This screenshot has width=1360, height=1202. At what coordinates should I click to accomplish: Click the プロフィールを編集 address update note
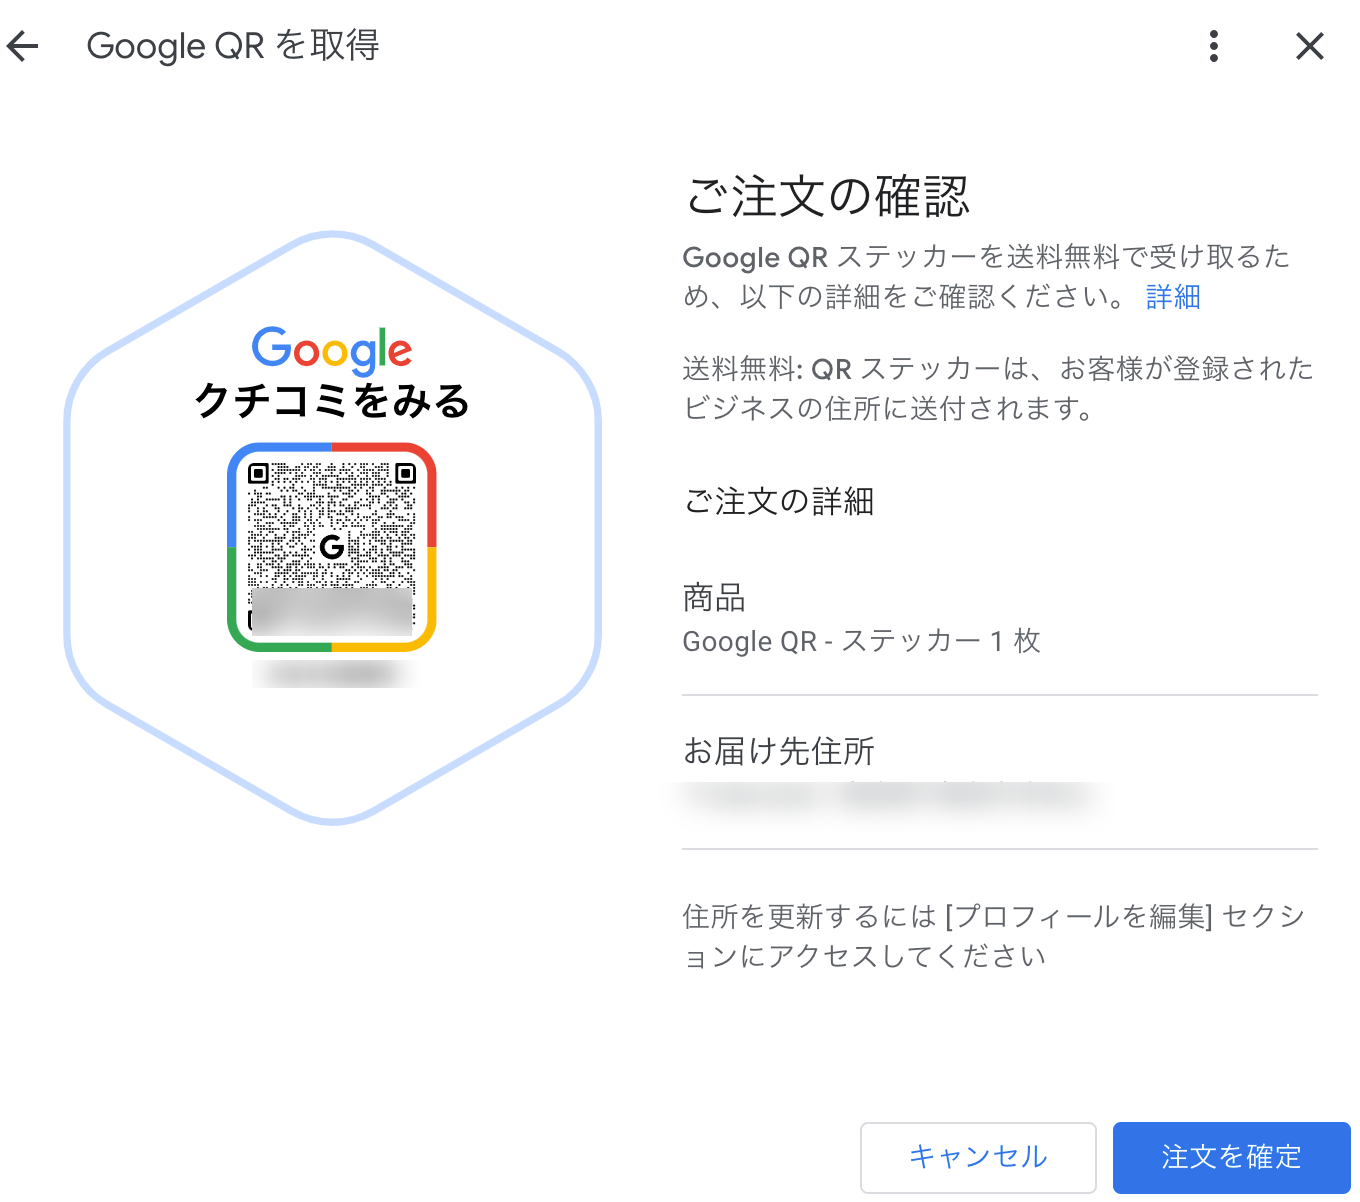point(994,936)
